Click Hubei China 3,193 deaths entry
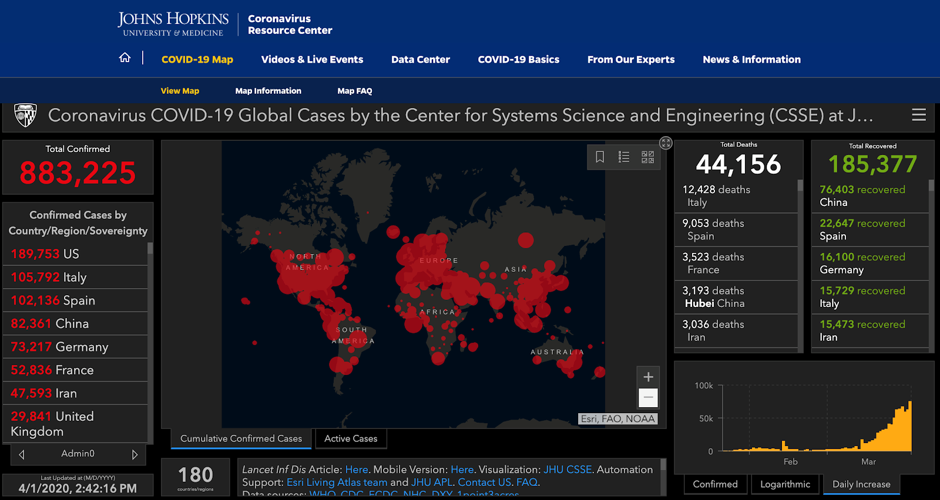 pos(736,297)
